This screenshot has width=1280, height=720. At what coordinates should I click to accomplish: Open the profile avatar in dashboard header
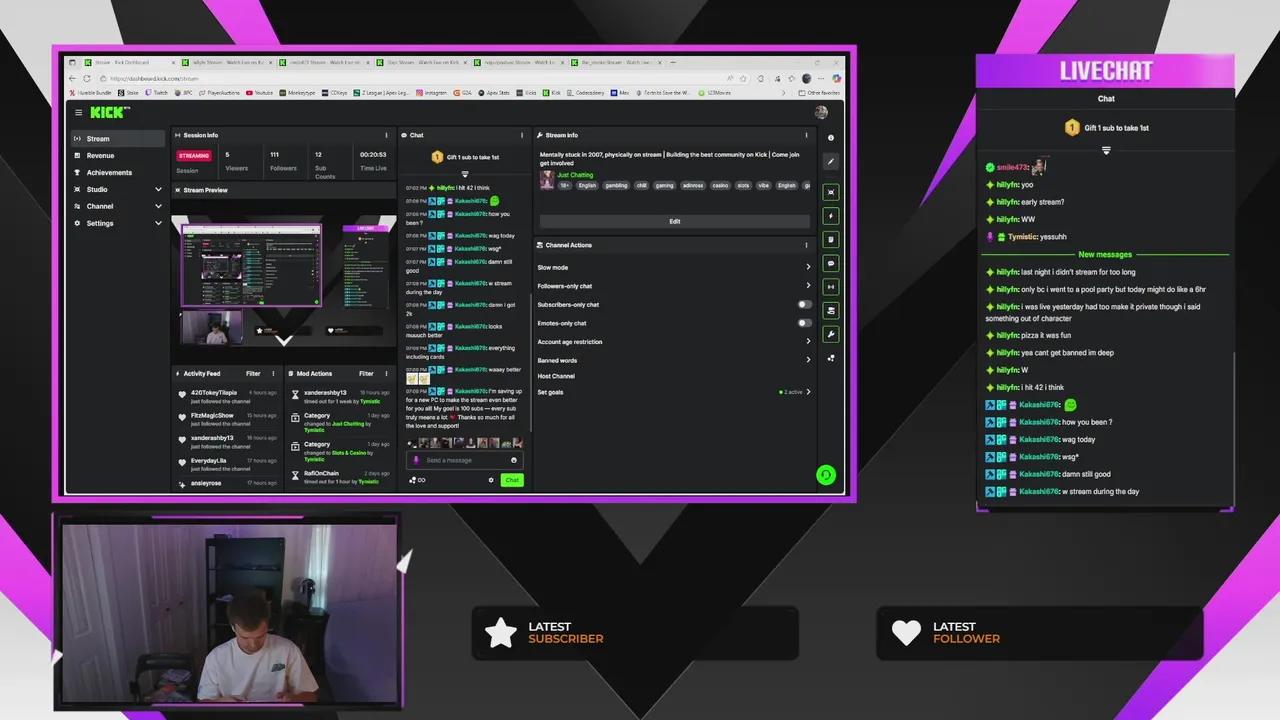coord(821,112)
